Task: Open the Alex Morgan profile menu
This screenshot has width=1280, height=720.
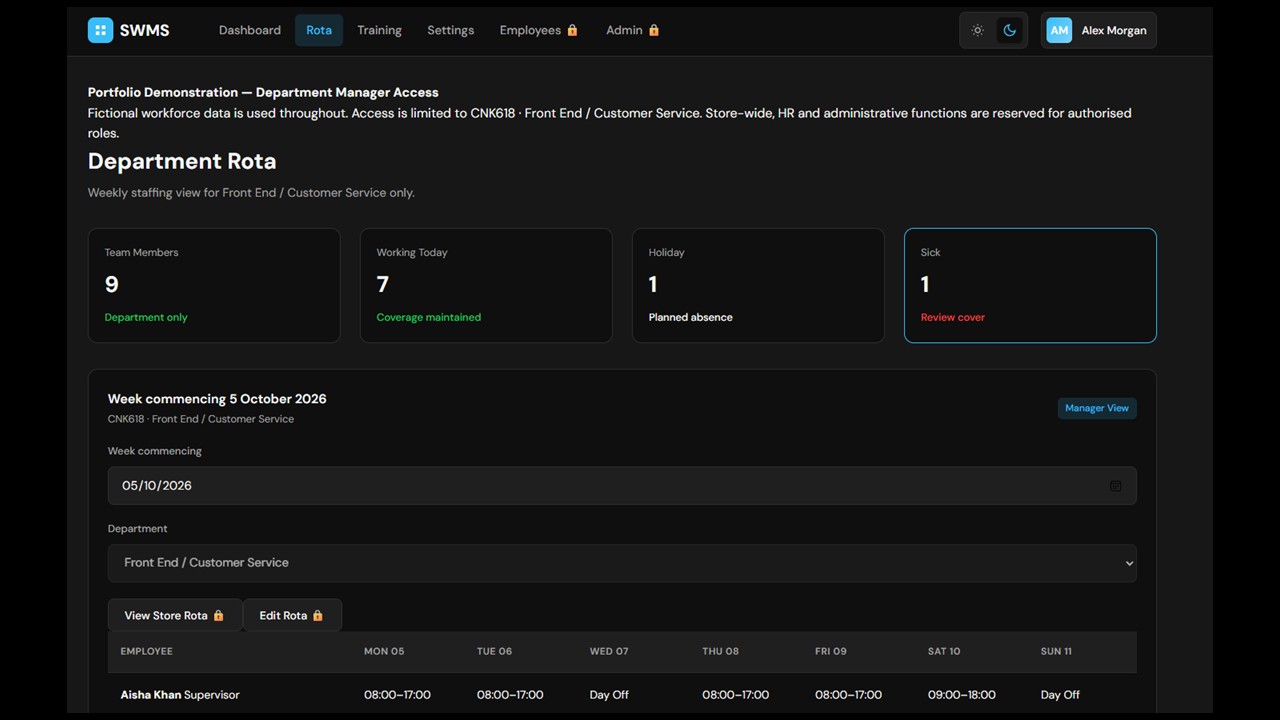Action: pos(1098,30)
